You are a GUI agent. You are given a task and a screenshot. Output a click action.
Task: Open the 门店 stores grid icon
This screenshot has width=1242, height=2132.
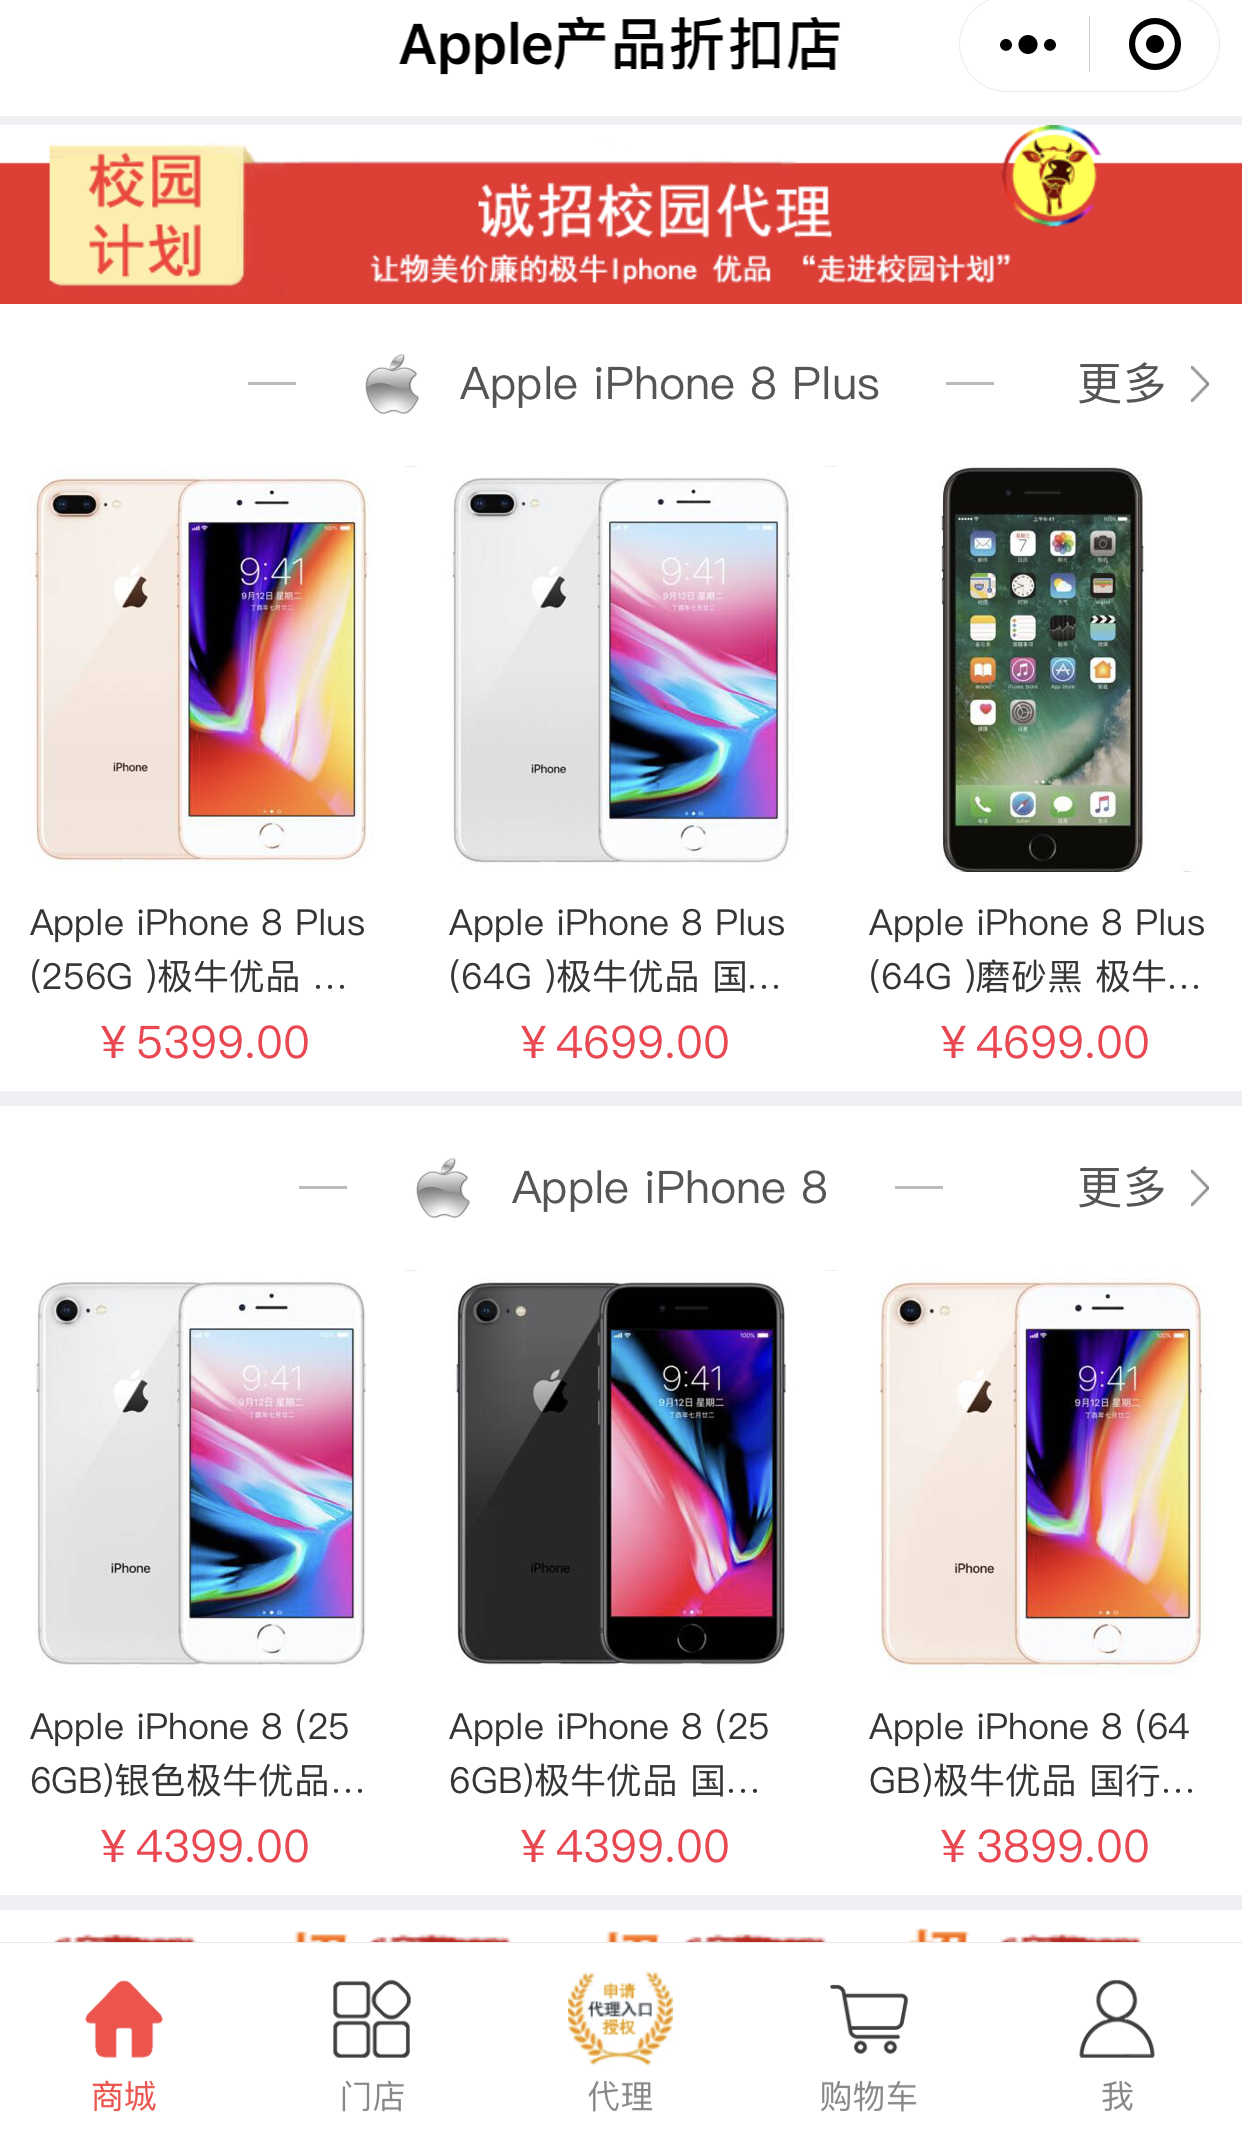(x=371, y=2019)
